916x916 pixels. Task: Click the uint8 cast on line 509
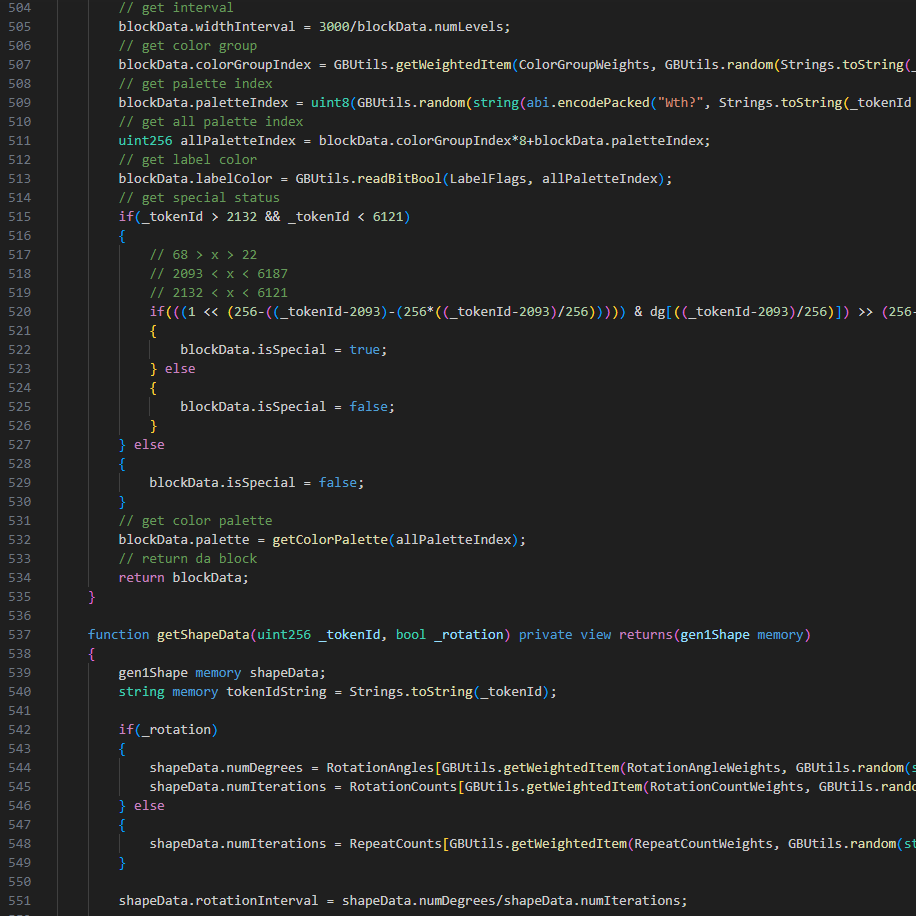tap(329, 103)
